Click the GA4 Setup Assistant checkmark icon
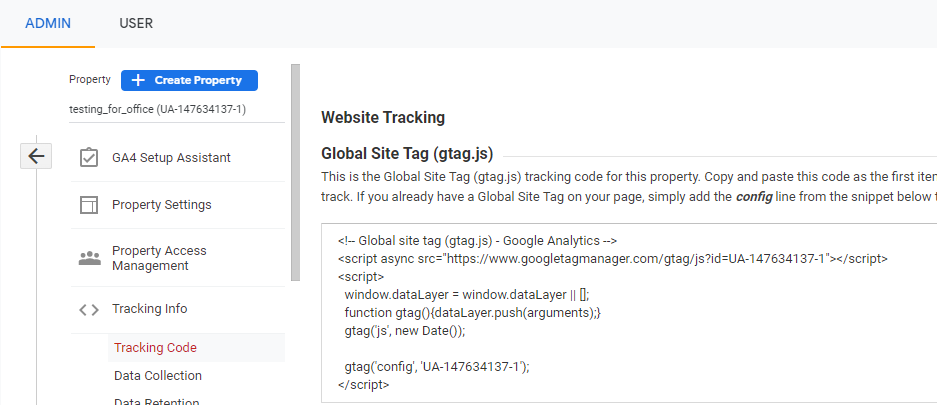This screenshot has height=405, width=937. (x=89, y=158)
